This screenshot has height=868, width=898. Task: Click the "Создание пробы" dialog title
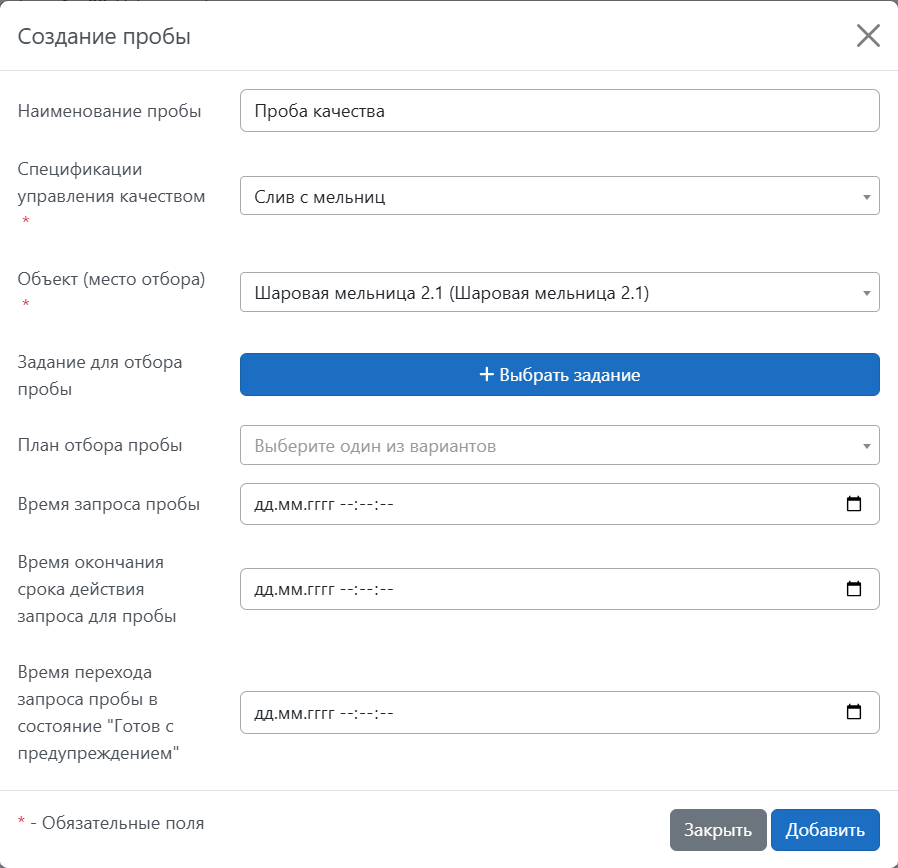click(x=104, y=37)
